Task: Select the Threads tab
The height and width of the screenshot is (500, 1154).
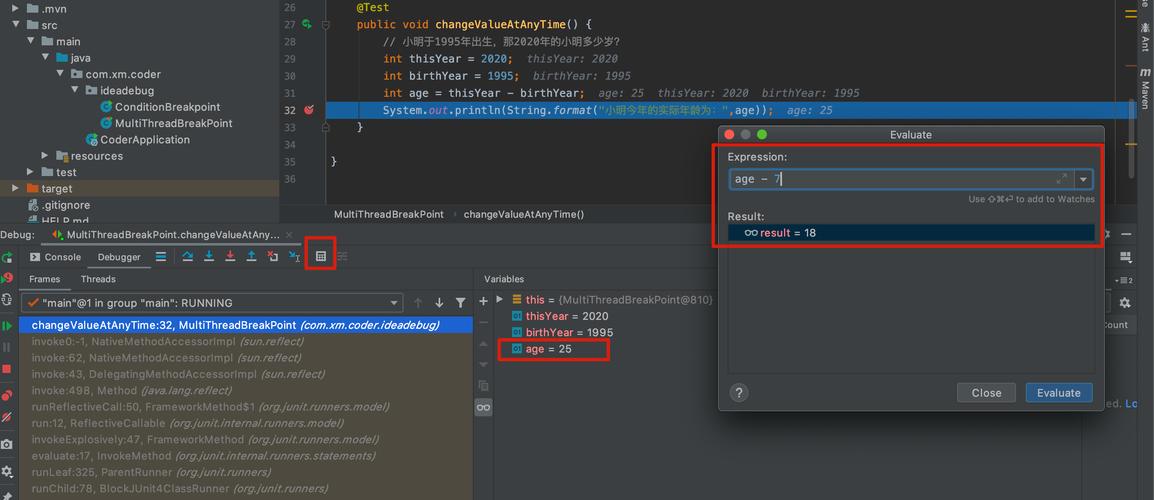Action: tap(98, 279)
